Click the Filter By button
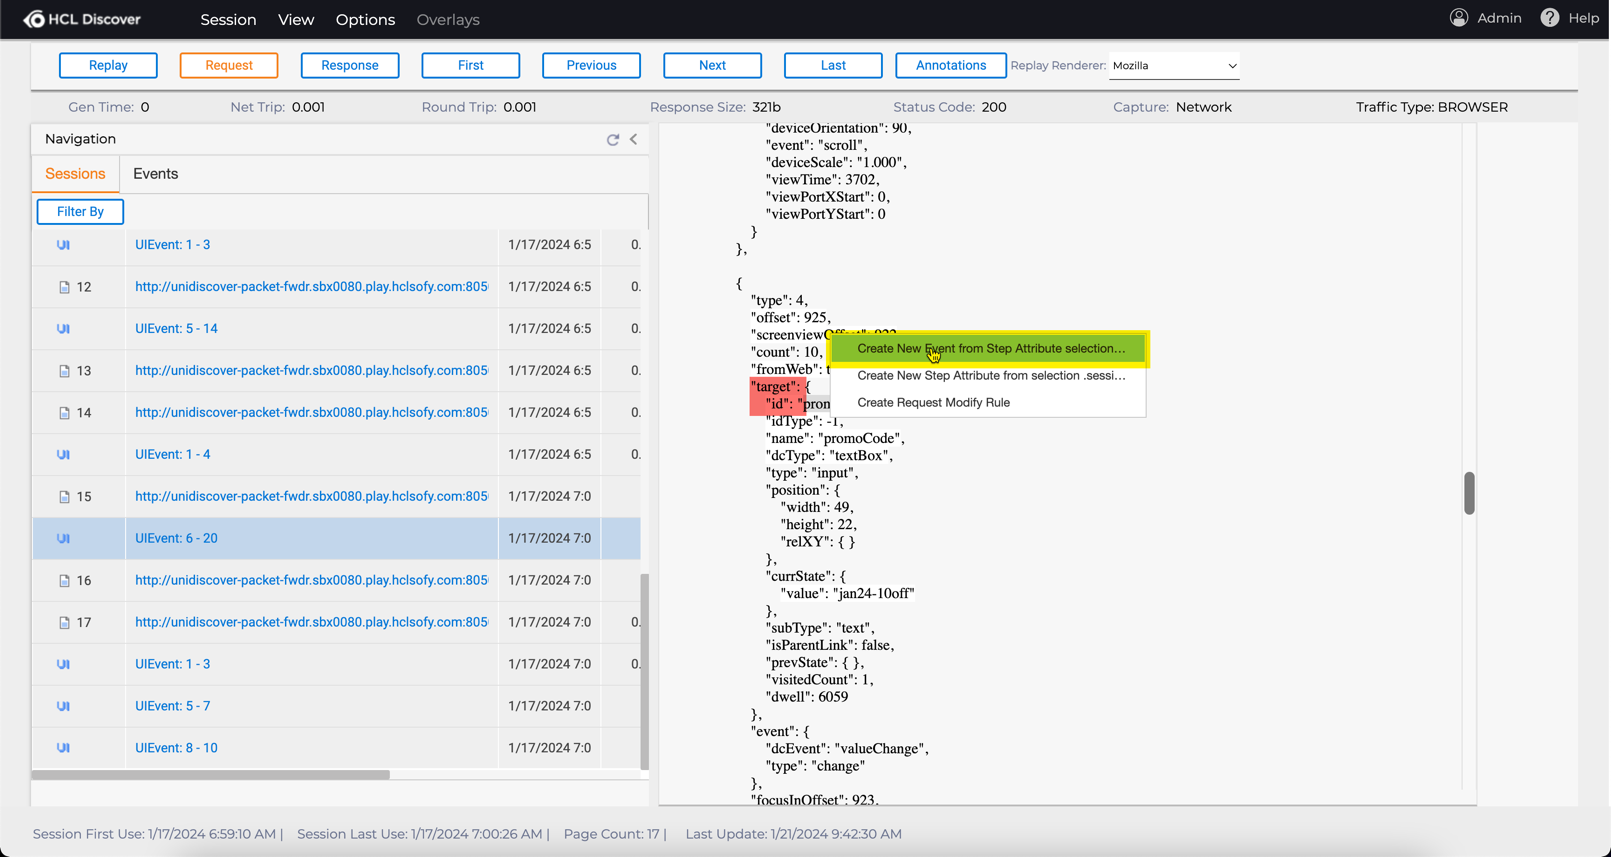Screen dimensions: 1611x857 [80, 212]
